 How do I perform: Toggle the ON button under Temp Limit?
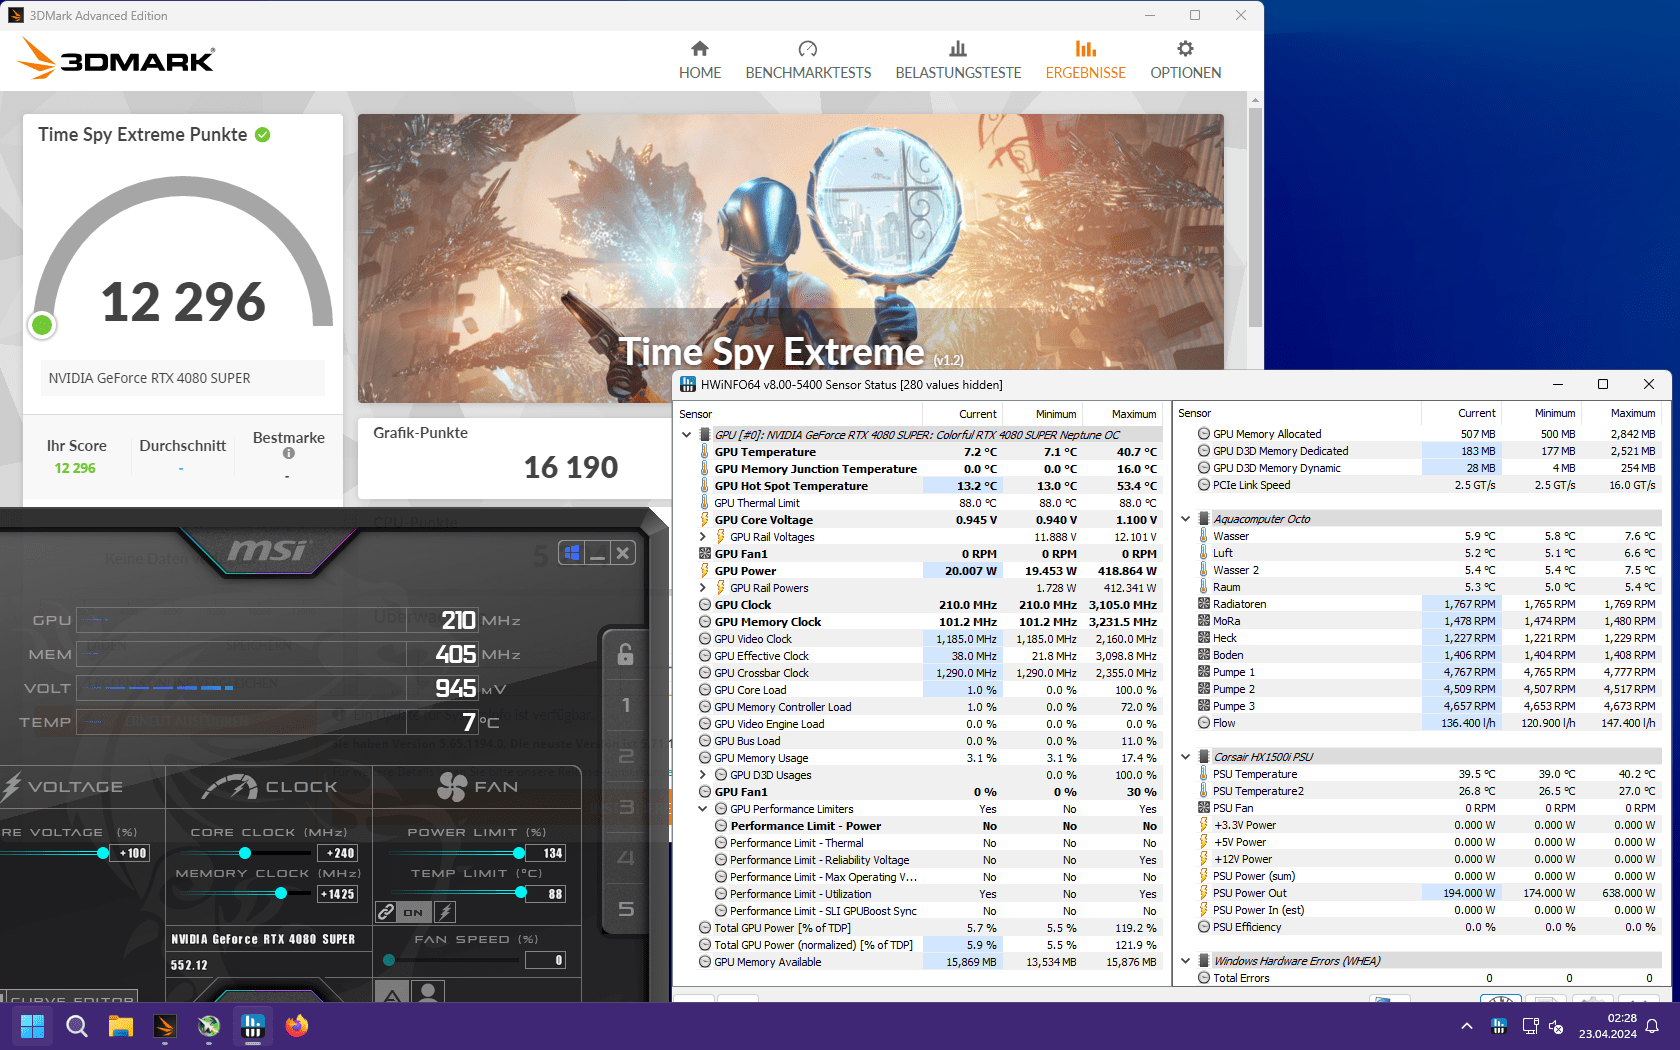pyautogui.click(x=413, y=912)
